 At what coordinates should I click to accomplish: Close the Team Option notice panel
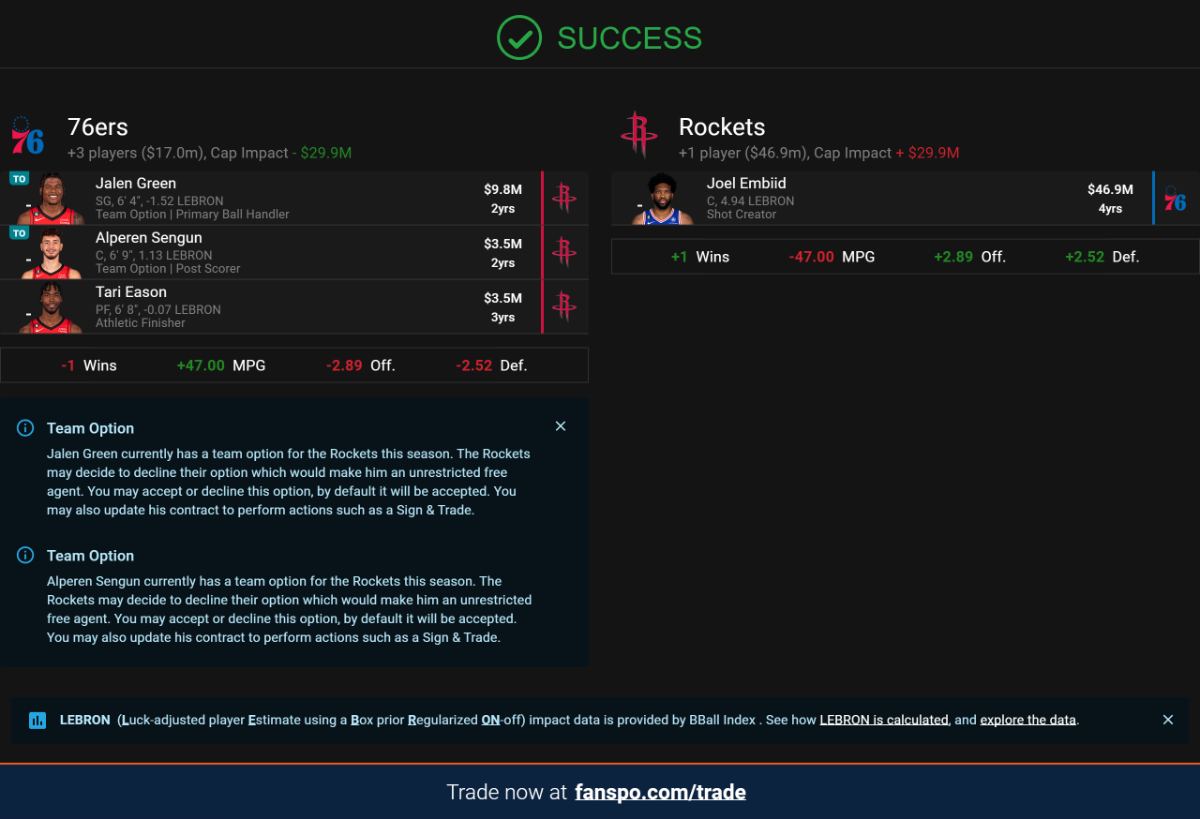click(560, 426)
